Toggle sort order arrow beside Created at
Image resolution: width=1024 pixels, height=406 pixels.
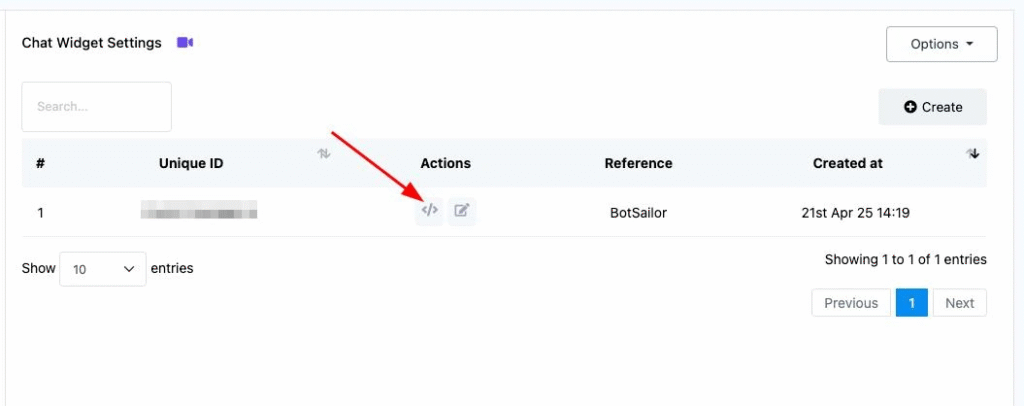click(973, 154)
